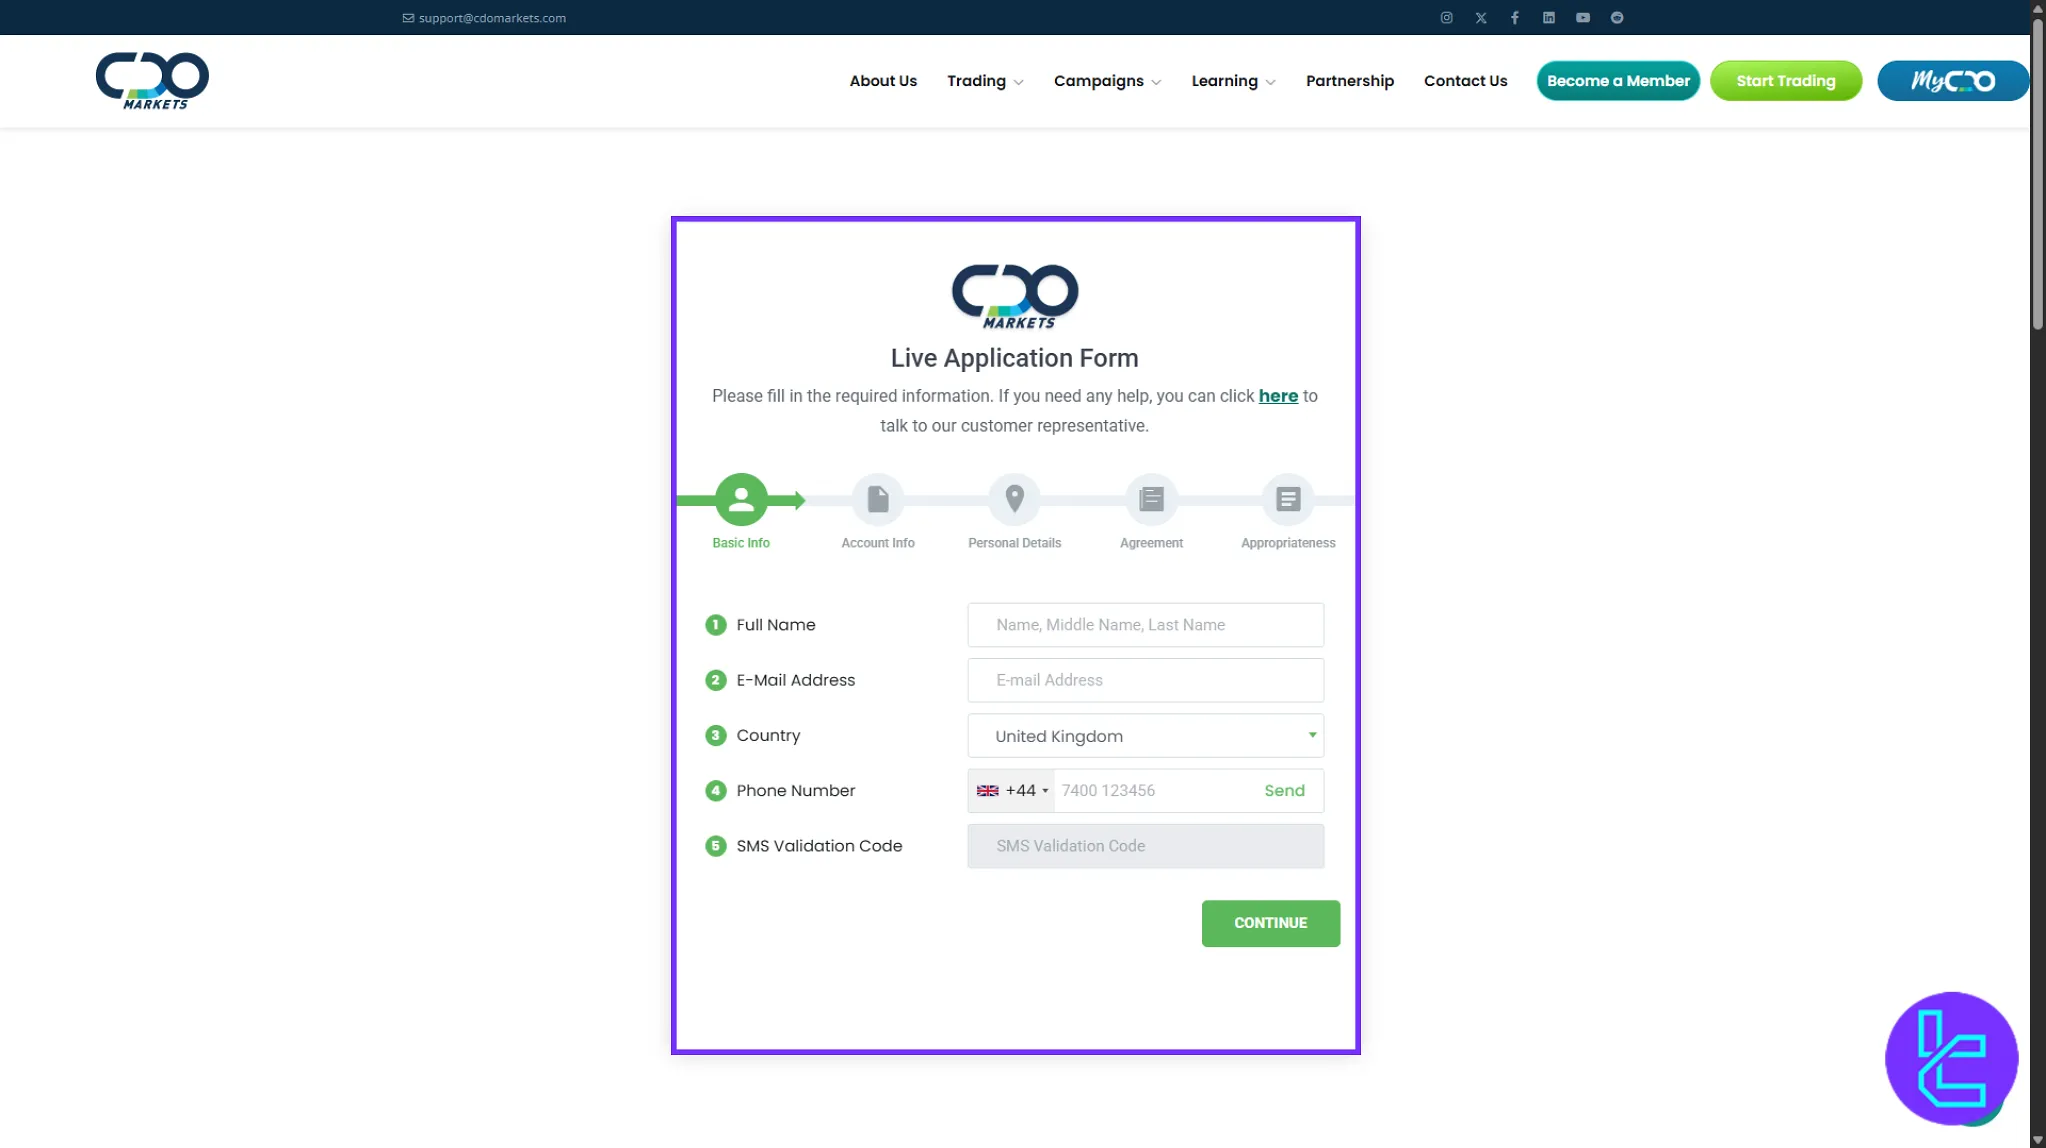Open the +44 phone country code selector

[x=1012, y=791]
